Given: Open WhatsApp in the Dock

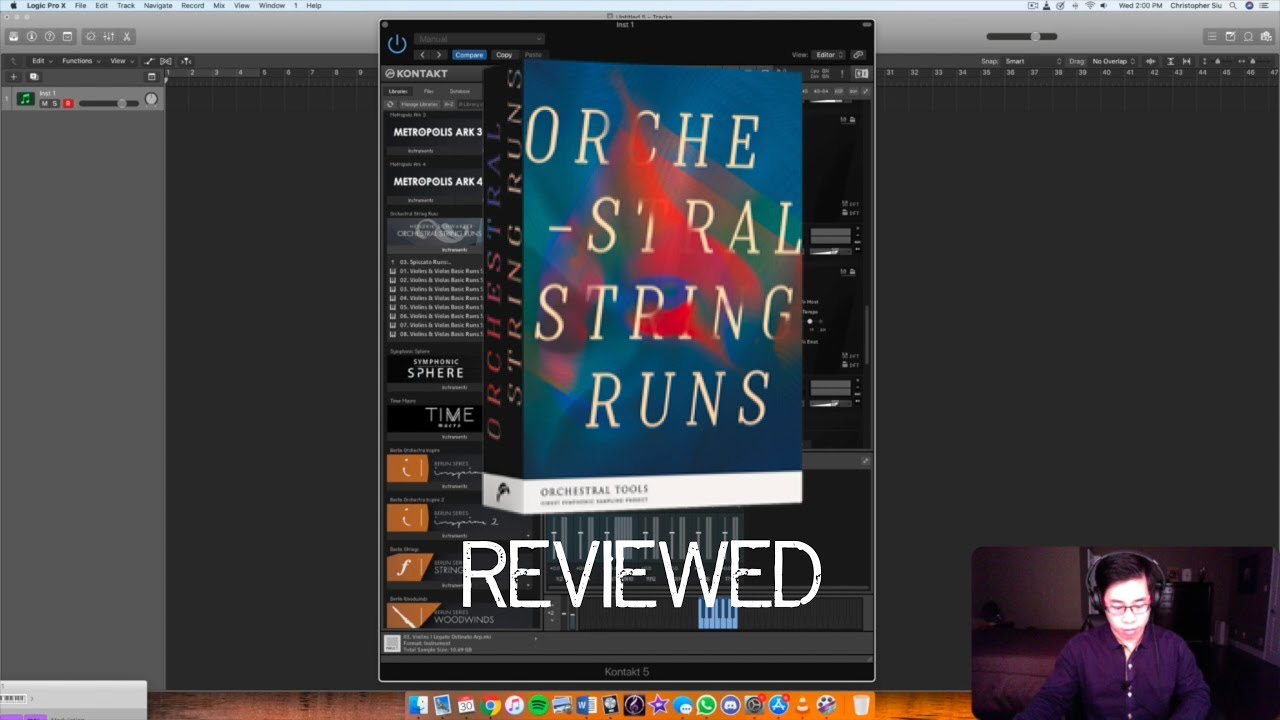Looking at the screenshot, I should pos(706,705).
